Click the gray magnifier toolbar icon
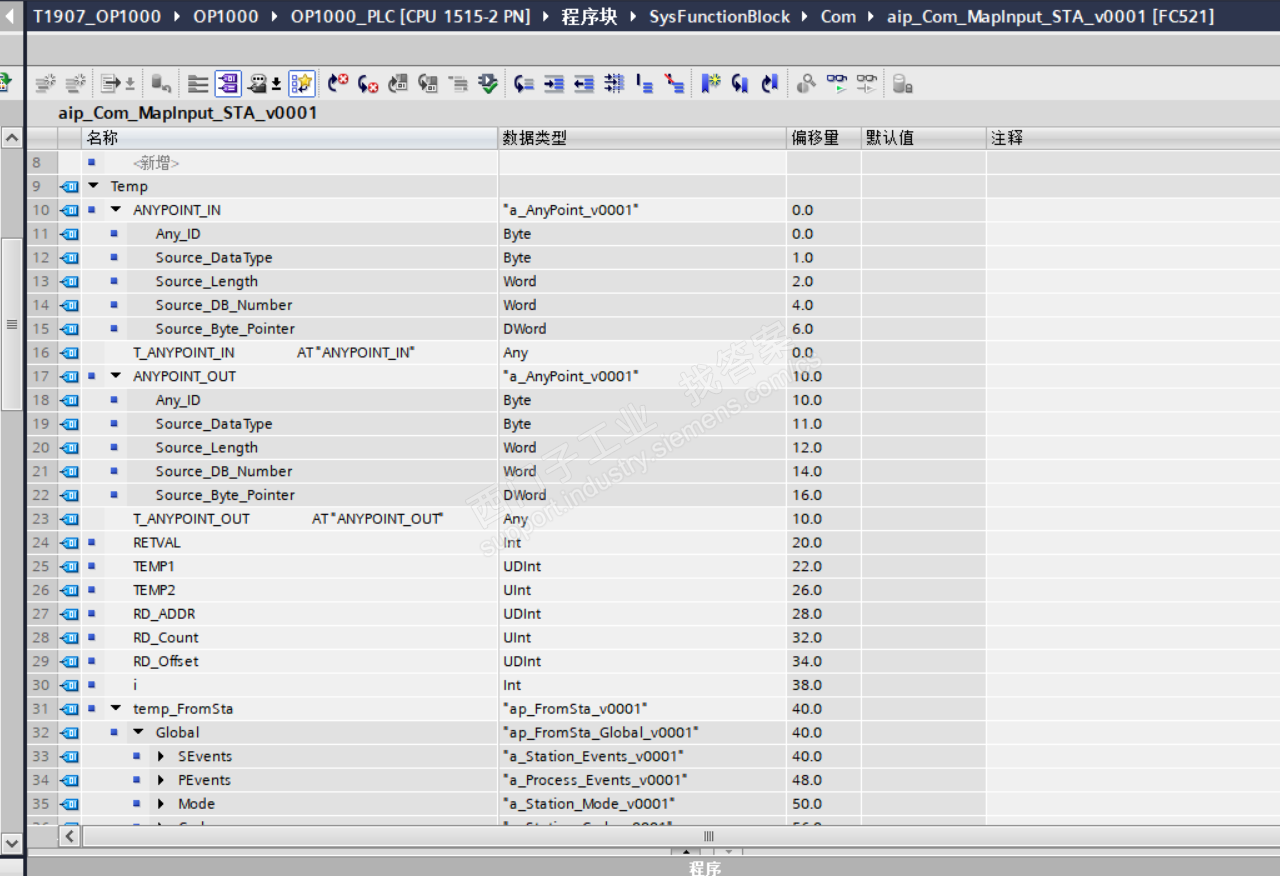The image size is (1280, 876). coord(806,84)
